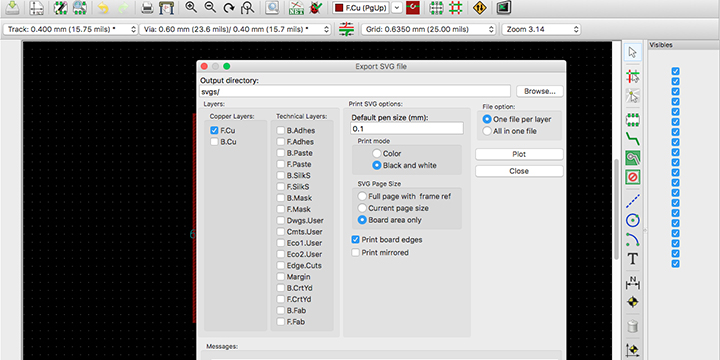The width and height of the screenshot is (720, 360).
Task: Check the B.Paste technical layer
Action: pos(281,153)
